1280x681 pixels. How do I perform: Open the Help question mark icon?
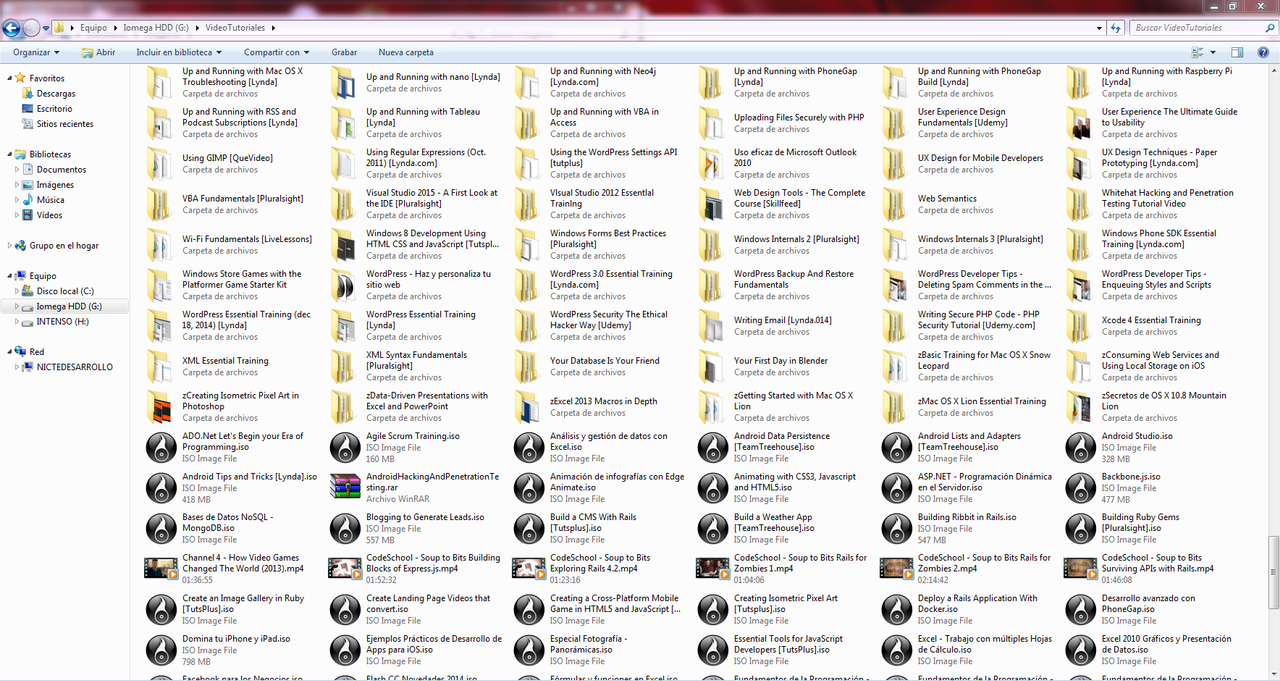[x=1264, y=52]
